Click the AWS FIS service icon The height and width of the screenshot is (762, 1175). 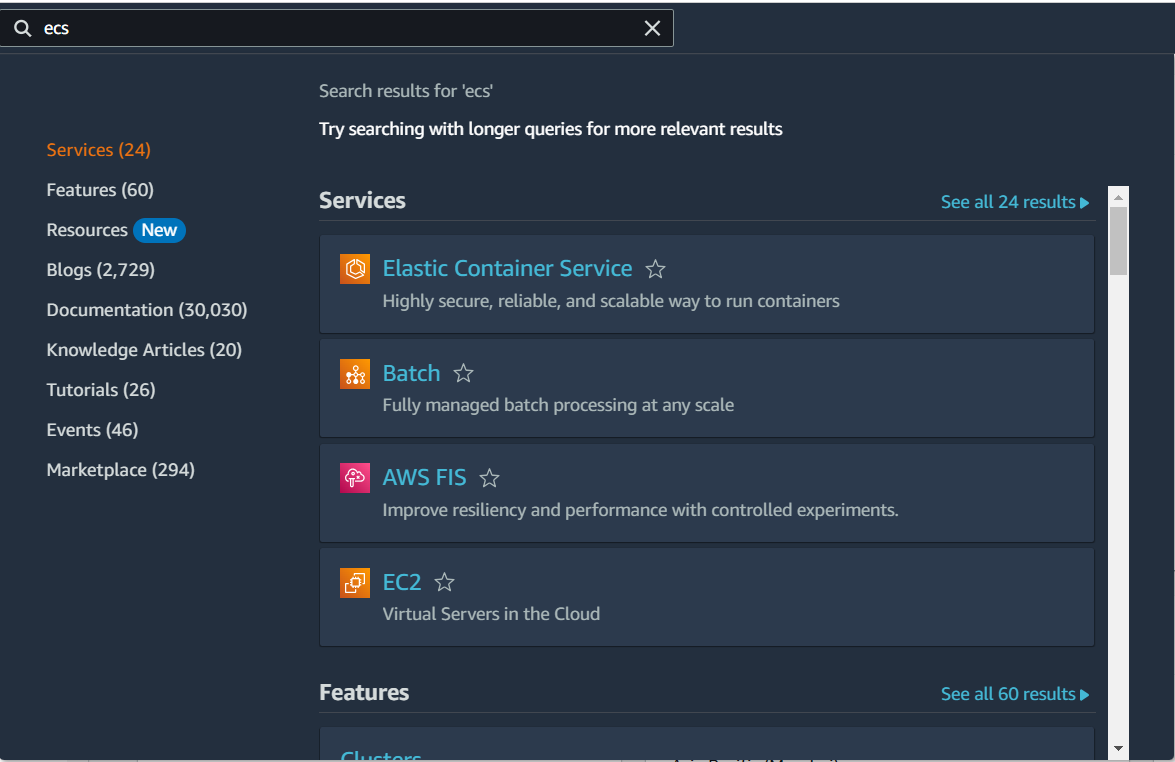pos(354,477)
